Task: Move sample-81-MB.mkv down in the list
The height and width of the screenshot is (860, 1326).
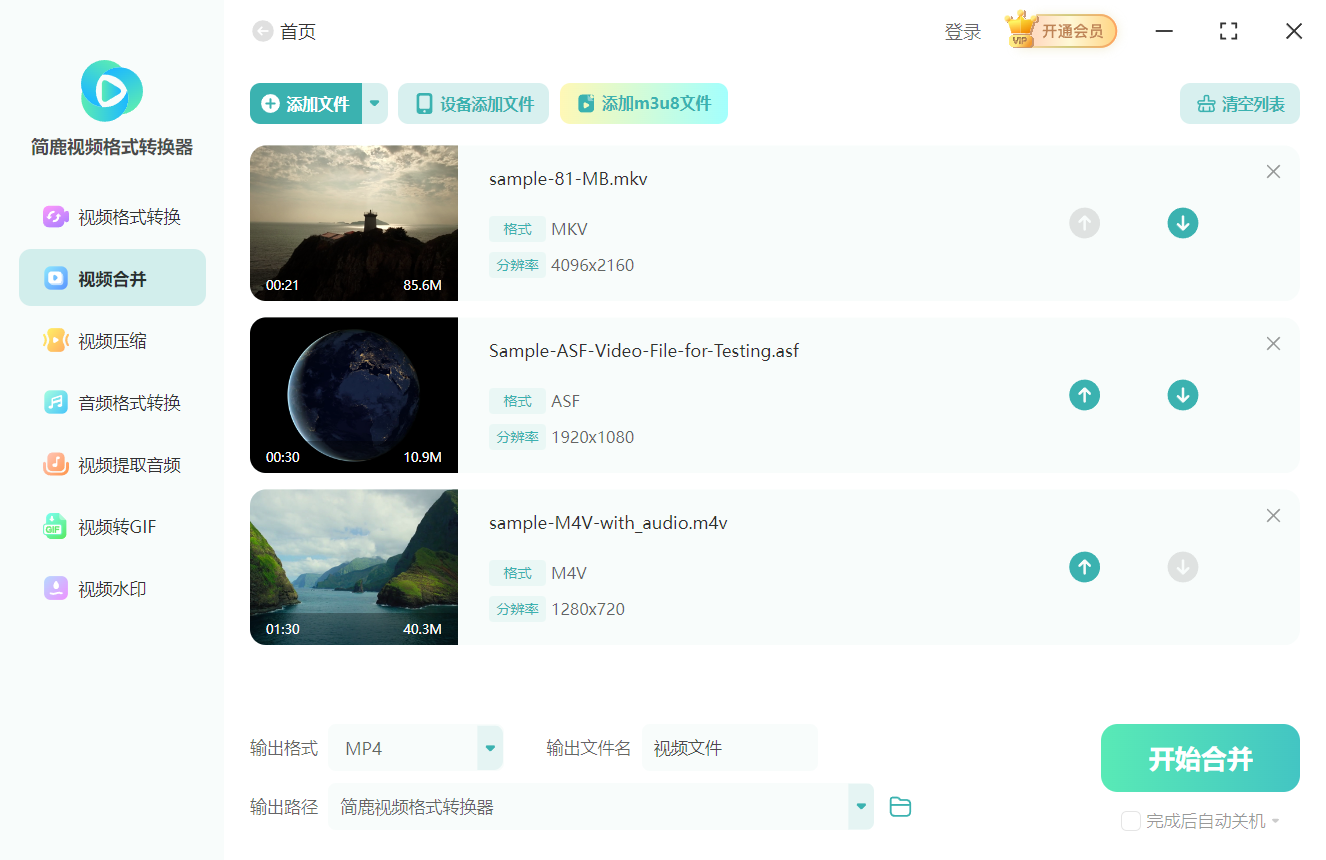Action: (1182, 223)
